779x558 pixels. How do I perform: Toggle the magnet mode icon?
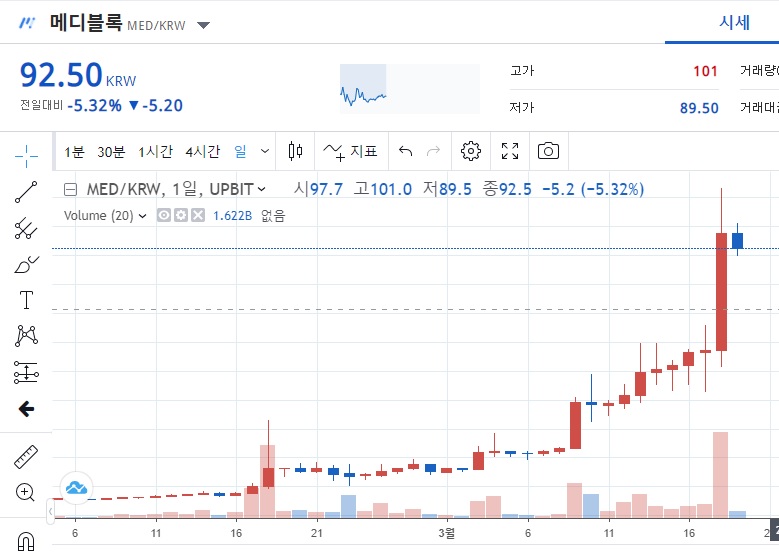(x=26, y=541)
